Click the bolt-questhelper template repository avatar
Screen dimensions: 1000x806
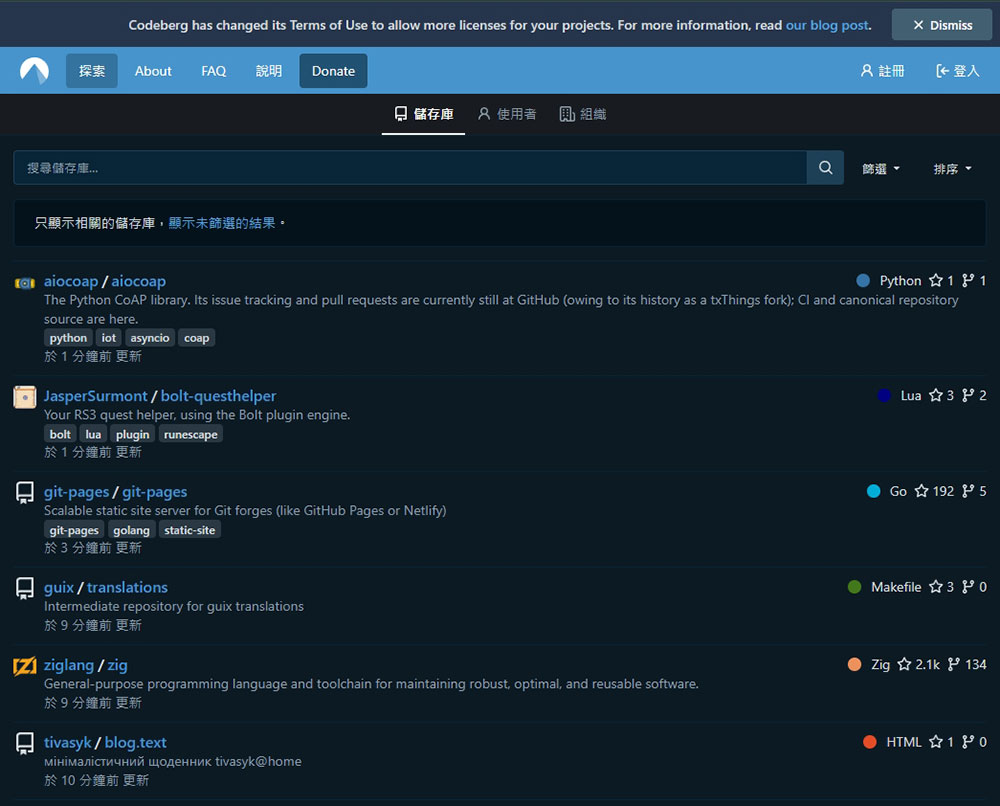[23, 397]
